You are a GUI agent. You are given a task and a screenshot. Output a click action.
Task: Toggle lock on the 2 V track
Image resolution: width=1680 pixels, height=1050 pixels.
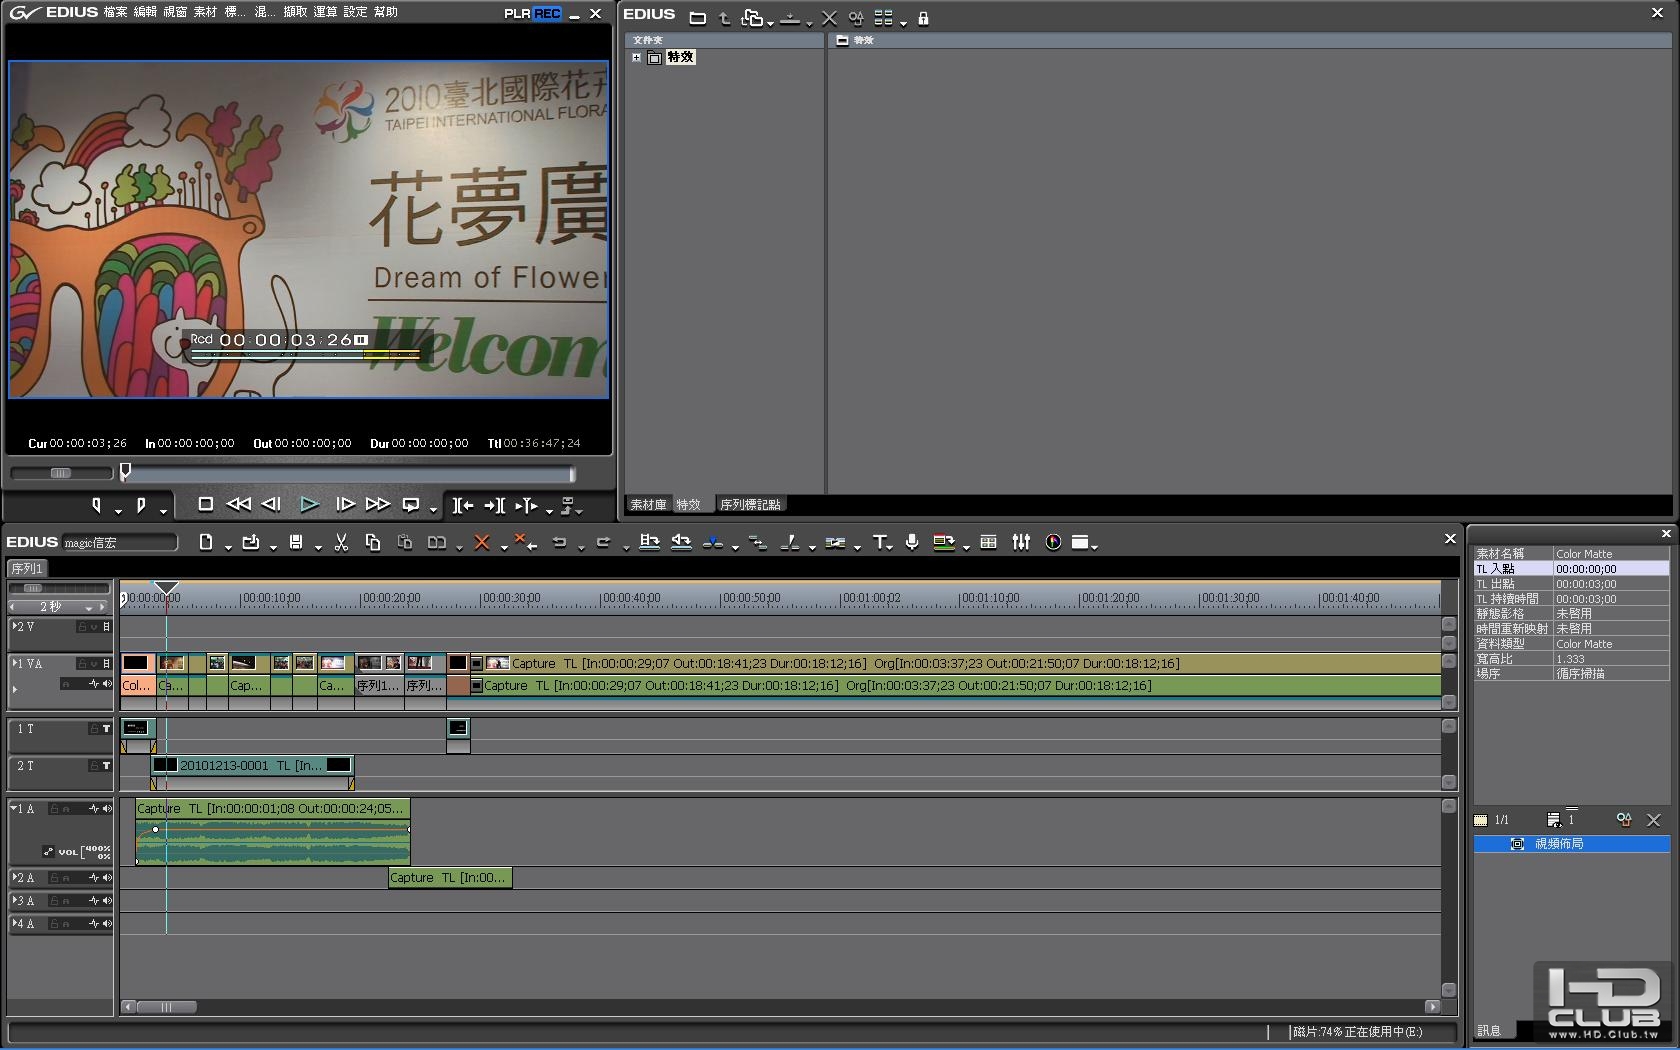[82, 627]
